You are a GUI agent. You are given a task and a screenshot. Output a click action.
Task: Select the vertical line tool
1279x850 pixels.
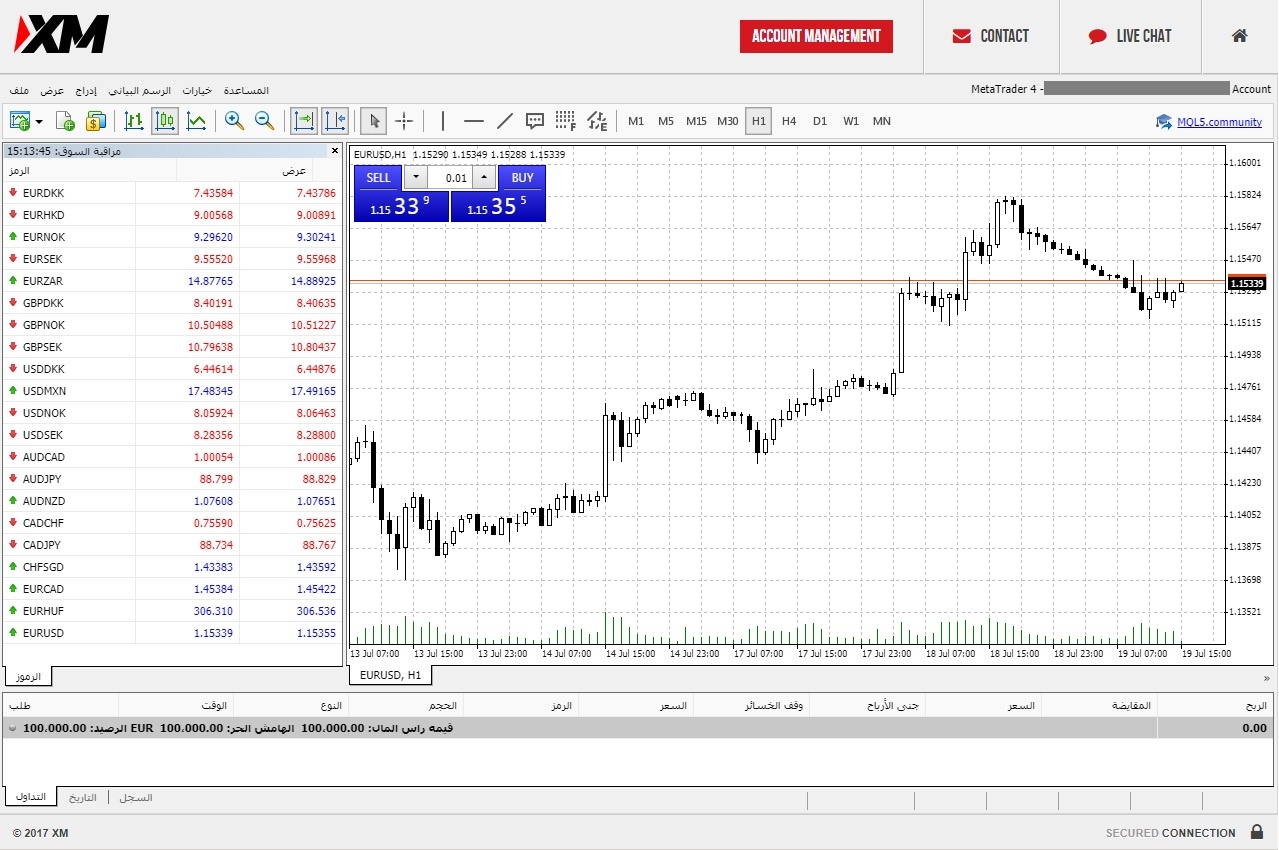(x=442, y=121)
